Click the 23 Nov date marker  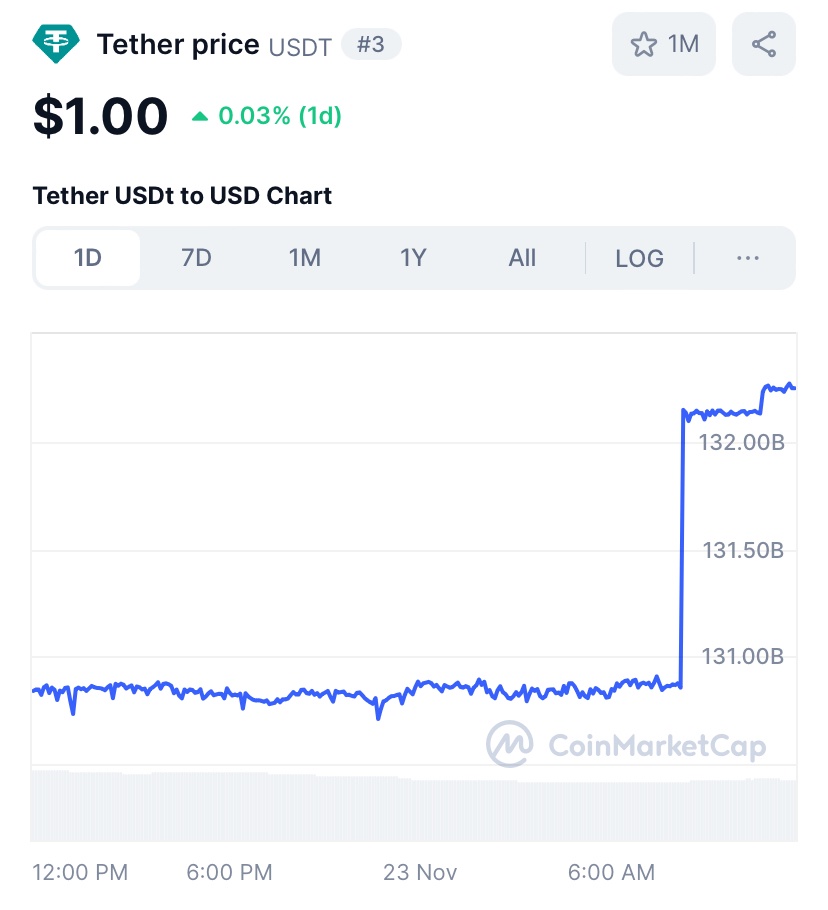coord(420,872)
